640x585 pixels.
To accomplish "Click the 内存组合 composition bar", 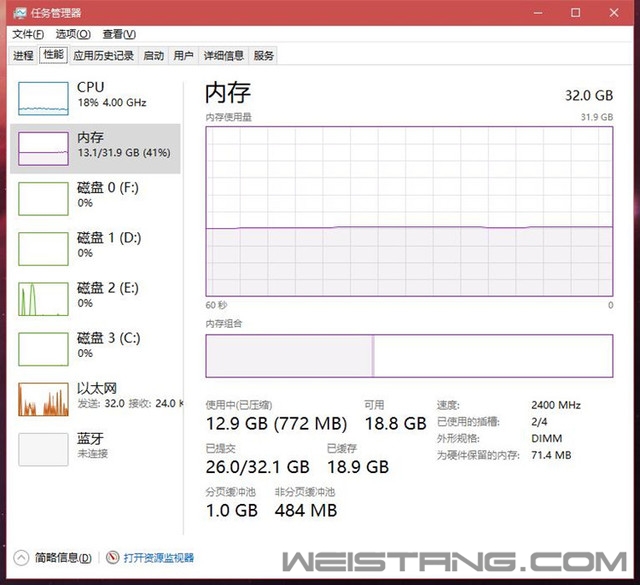I will pos(409,356).
